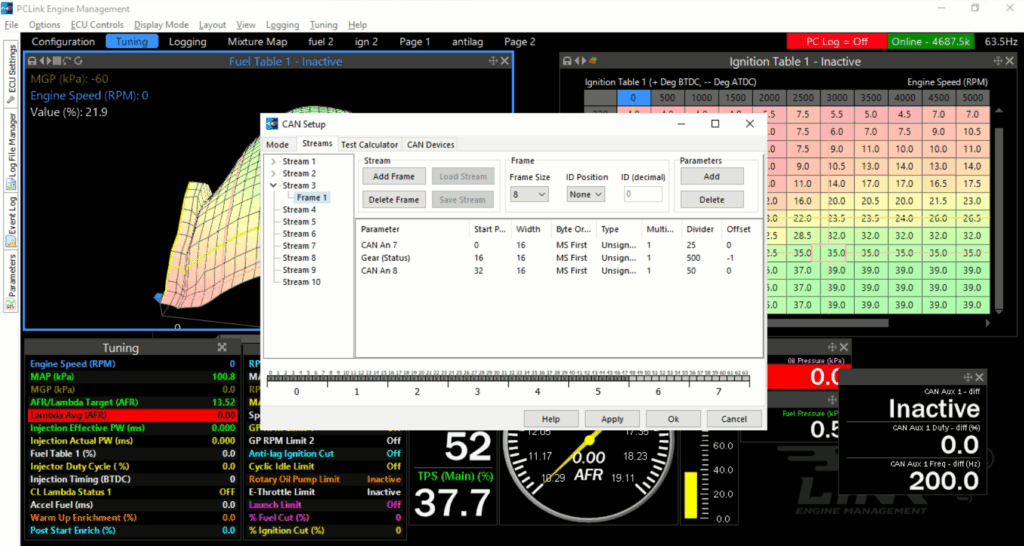Open the Event Log side tab
Screen dimensions: 1024x546
pyautogui.click(x=11, y=220)
